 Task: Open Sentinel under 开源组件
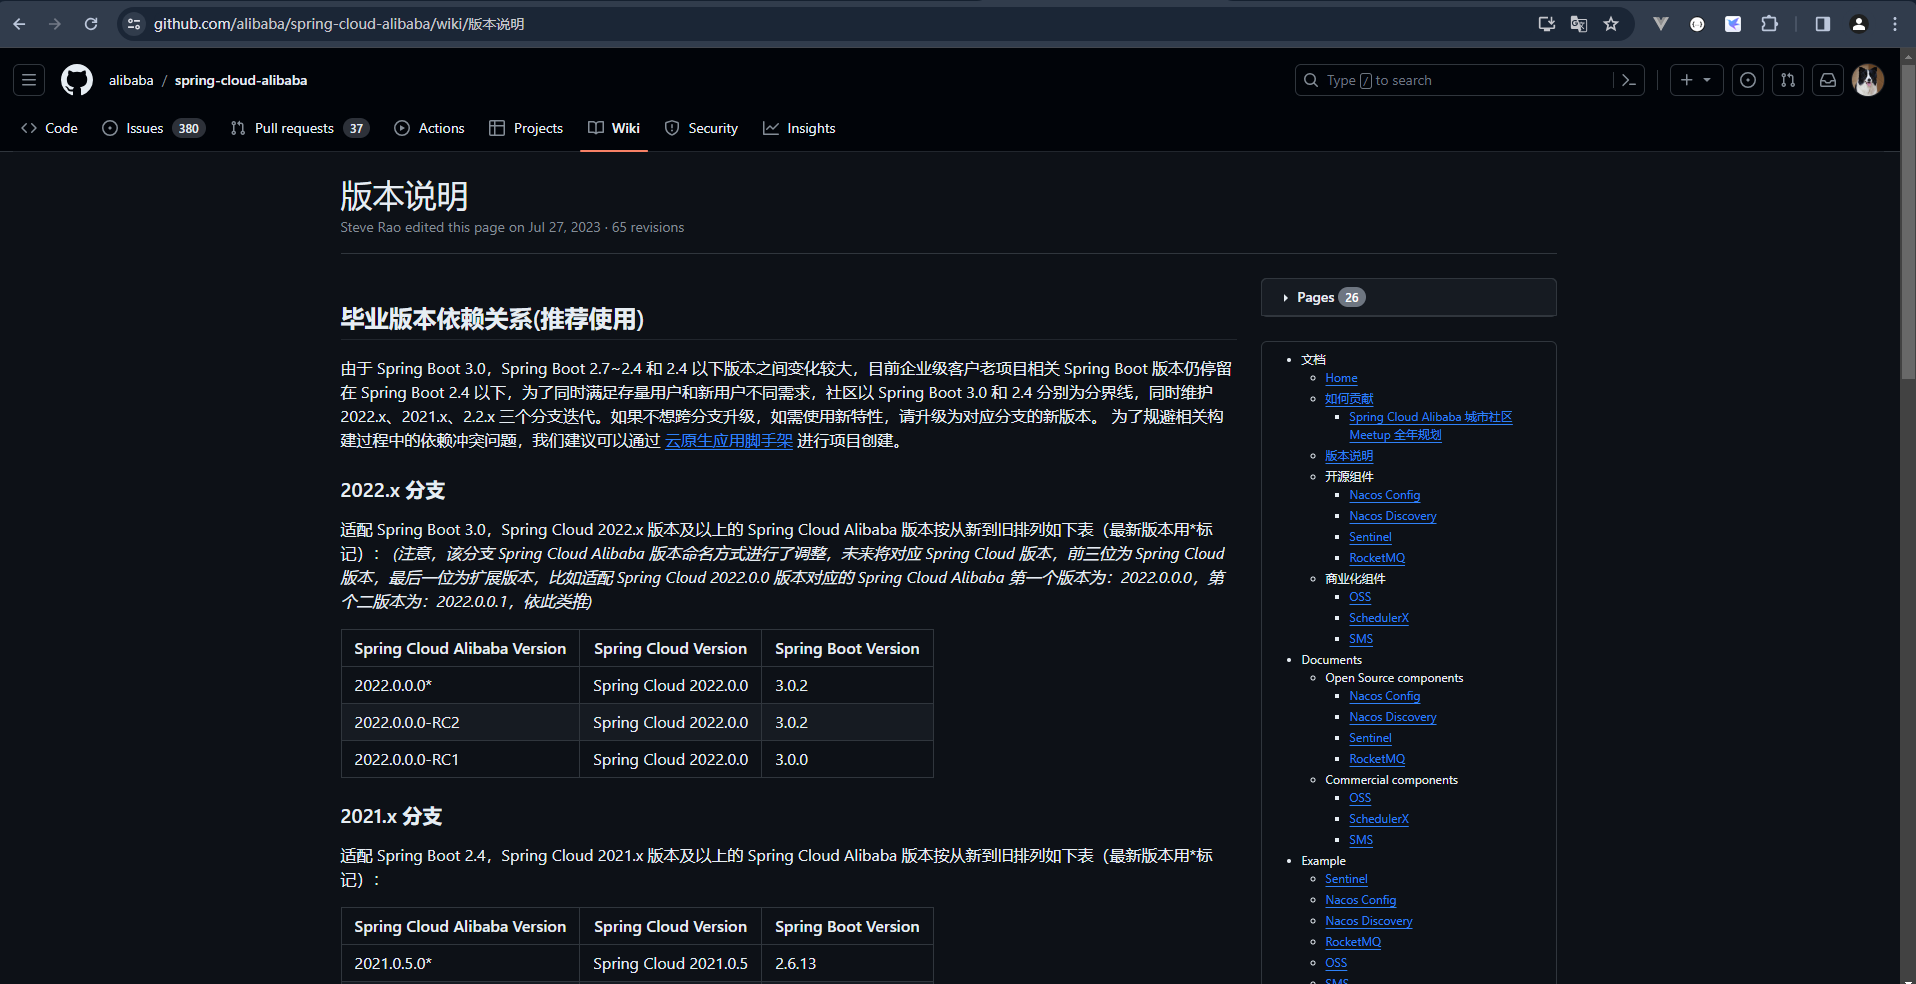pyautogui.click(x=1370, y=537)
